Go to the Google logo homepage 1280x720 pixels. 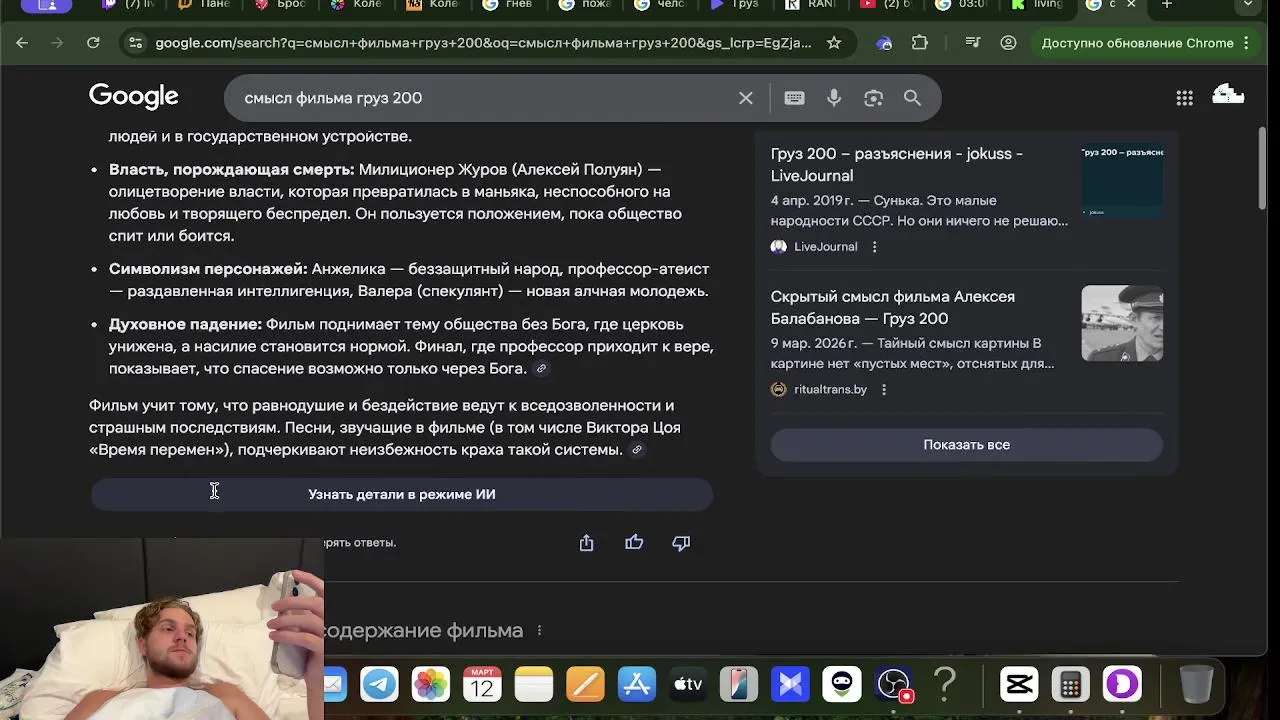tap(134, 97)
